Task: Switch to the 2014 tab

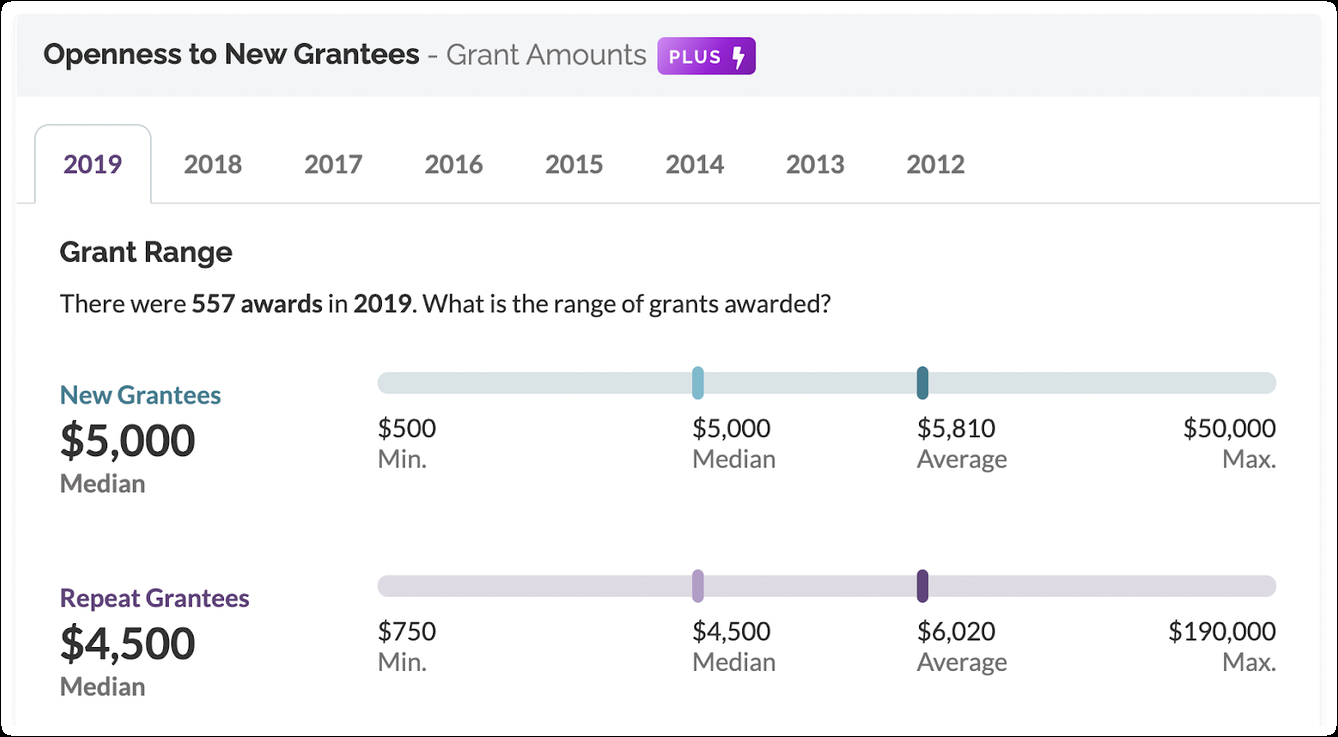Action: point(695,163)
